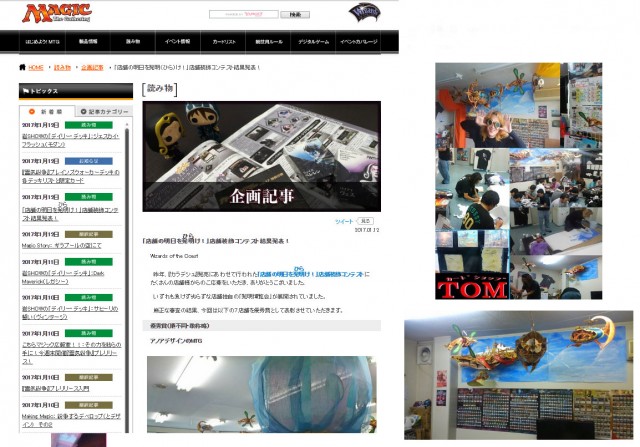Click the 企画記事 breadcrumb link
Screen dimensions: 640x447
(92, 68)
